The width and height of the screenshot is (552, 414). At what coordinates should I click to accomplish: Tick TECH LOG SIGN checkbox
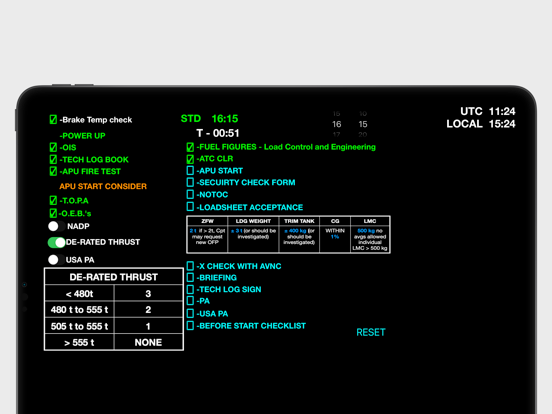pos(190,289)
